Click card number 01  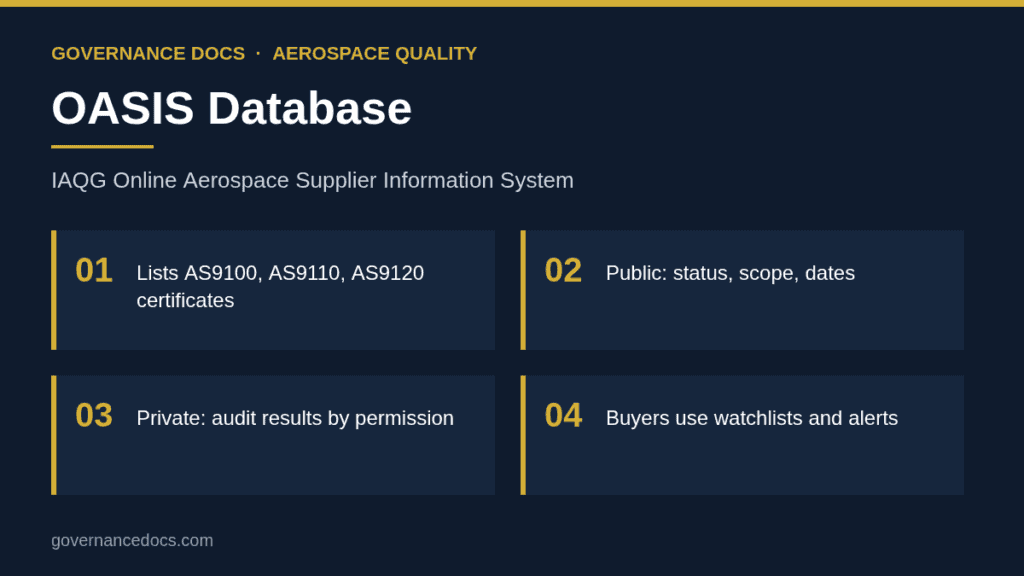94,270
